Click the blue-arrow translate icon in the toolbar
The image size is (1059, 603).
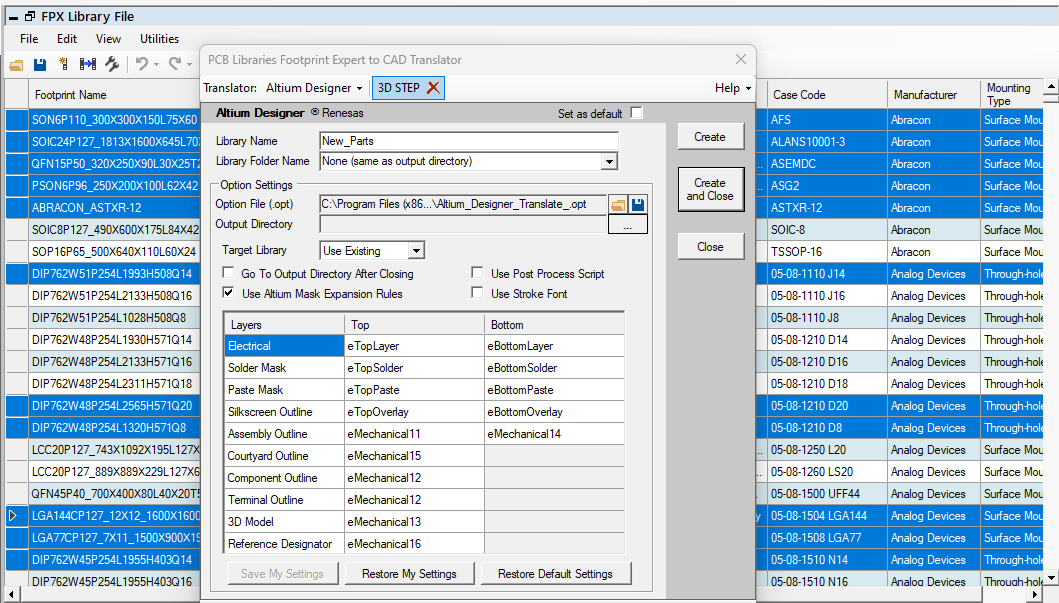click(x=88, y=64)
